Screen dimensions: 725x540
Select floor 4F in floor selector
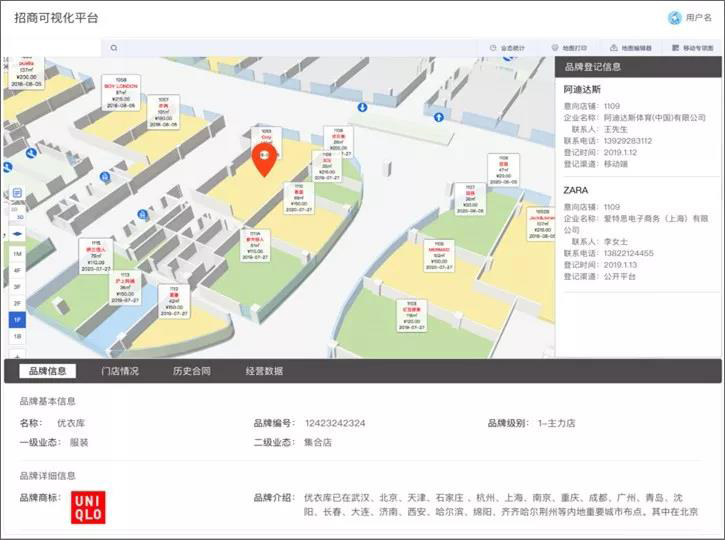tap(17, 271)
